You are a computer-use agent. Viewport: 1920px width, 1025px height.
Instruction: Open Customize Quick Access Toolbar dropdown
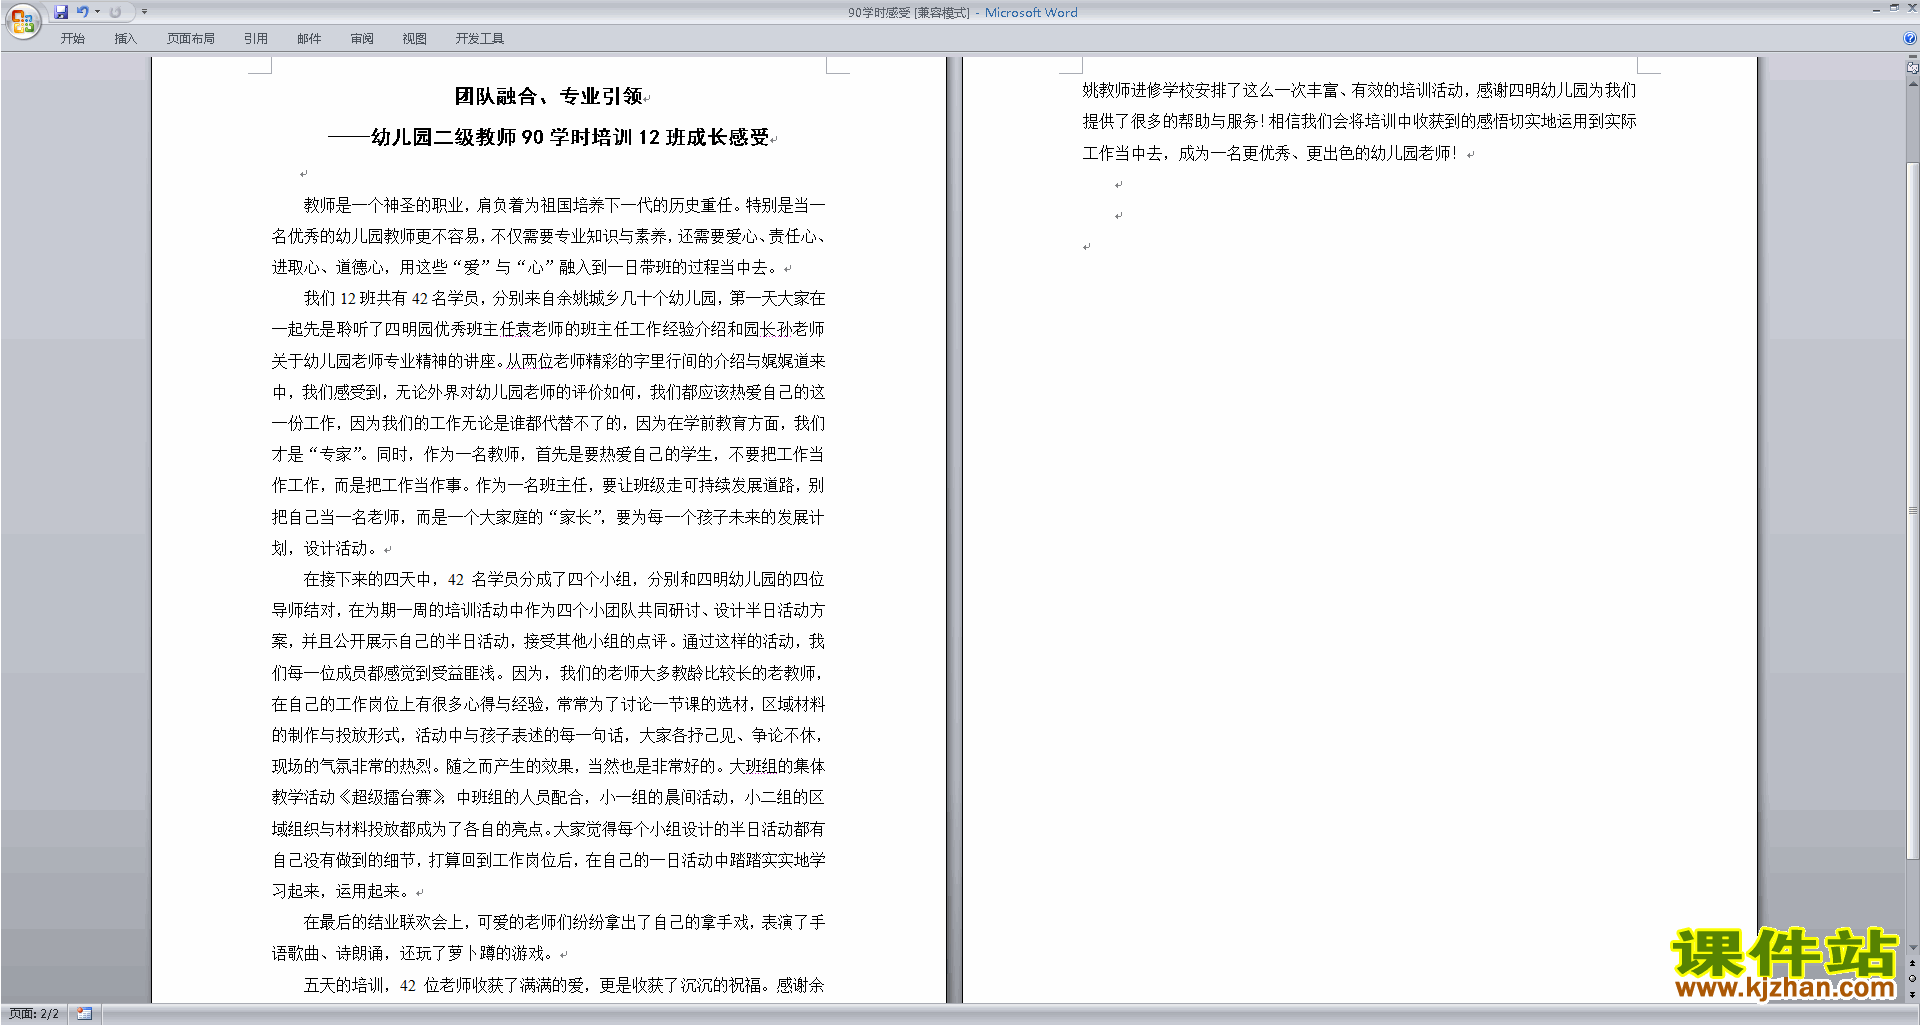click(x=144, y=12)
